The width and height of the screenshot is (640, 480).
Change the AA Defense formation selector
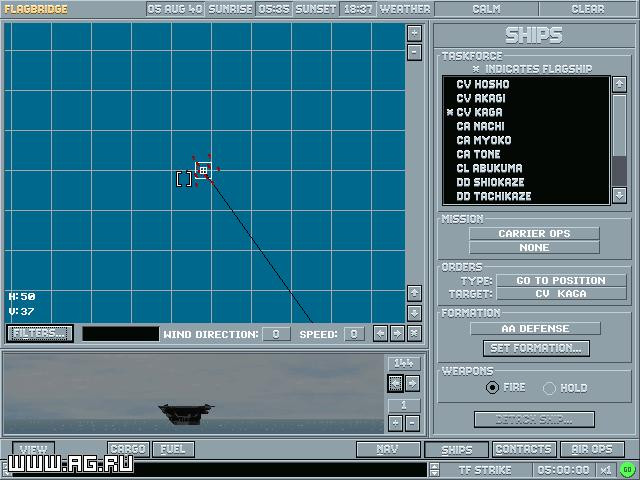pos(535,329)
